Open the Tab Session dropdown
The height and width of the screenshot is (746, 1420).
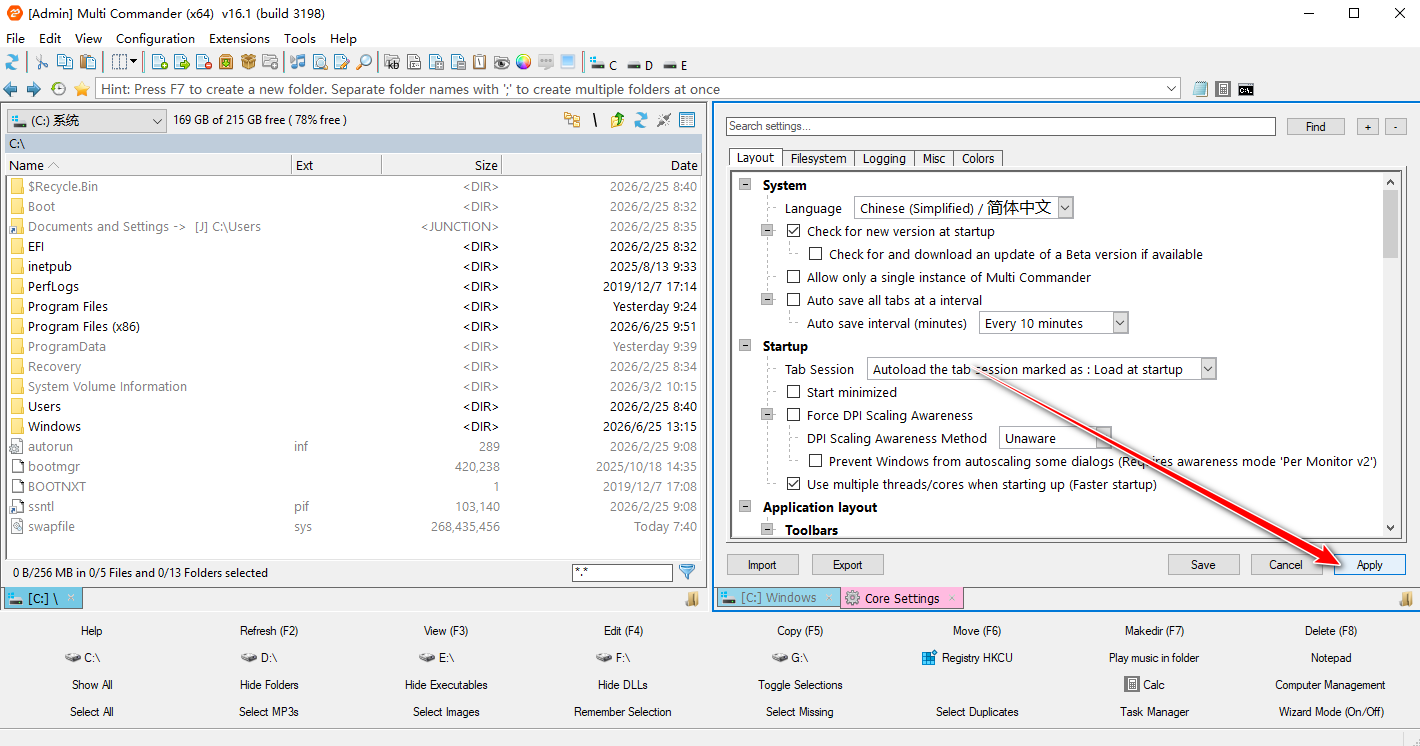(x=1042, y=369)
